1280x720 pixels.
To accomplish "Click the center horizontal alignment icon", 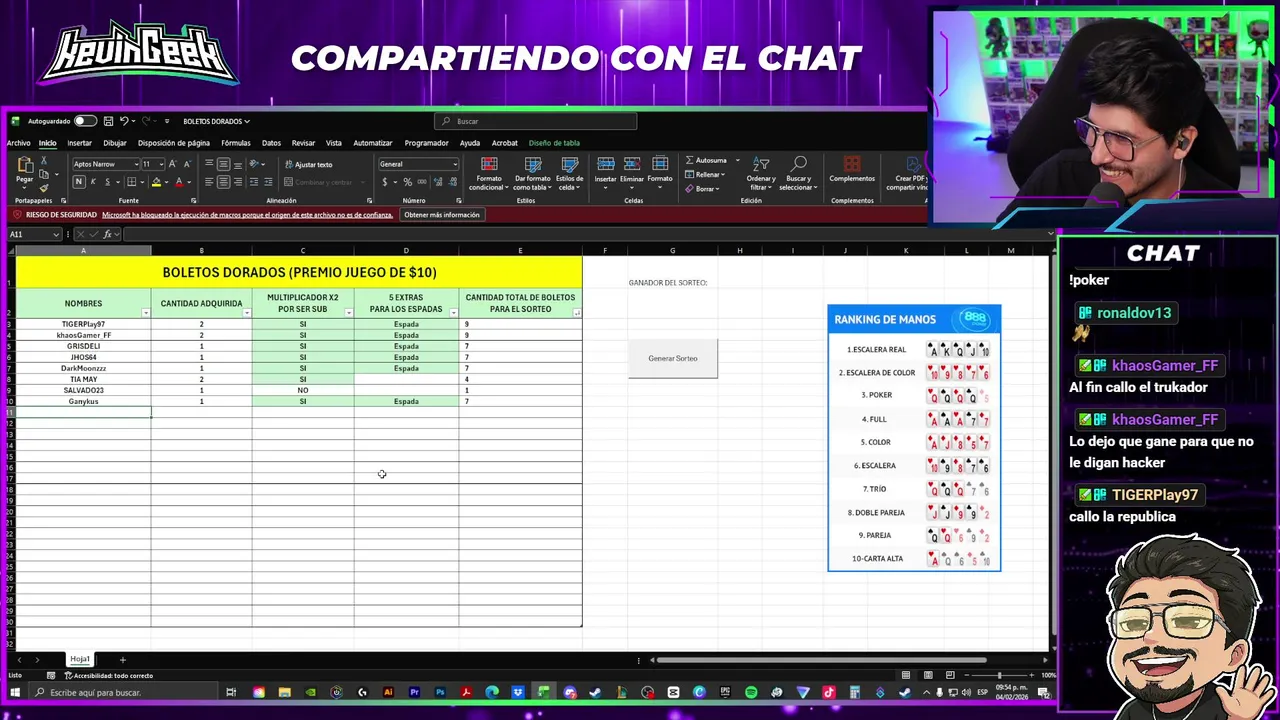I will [x=223, y=182].
